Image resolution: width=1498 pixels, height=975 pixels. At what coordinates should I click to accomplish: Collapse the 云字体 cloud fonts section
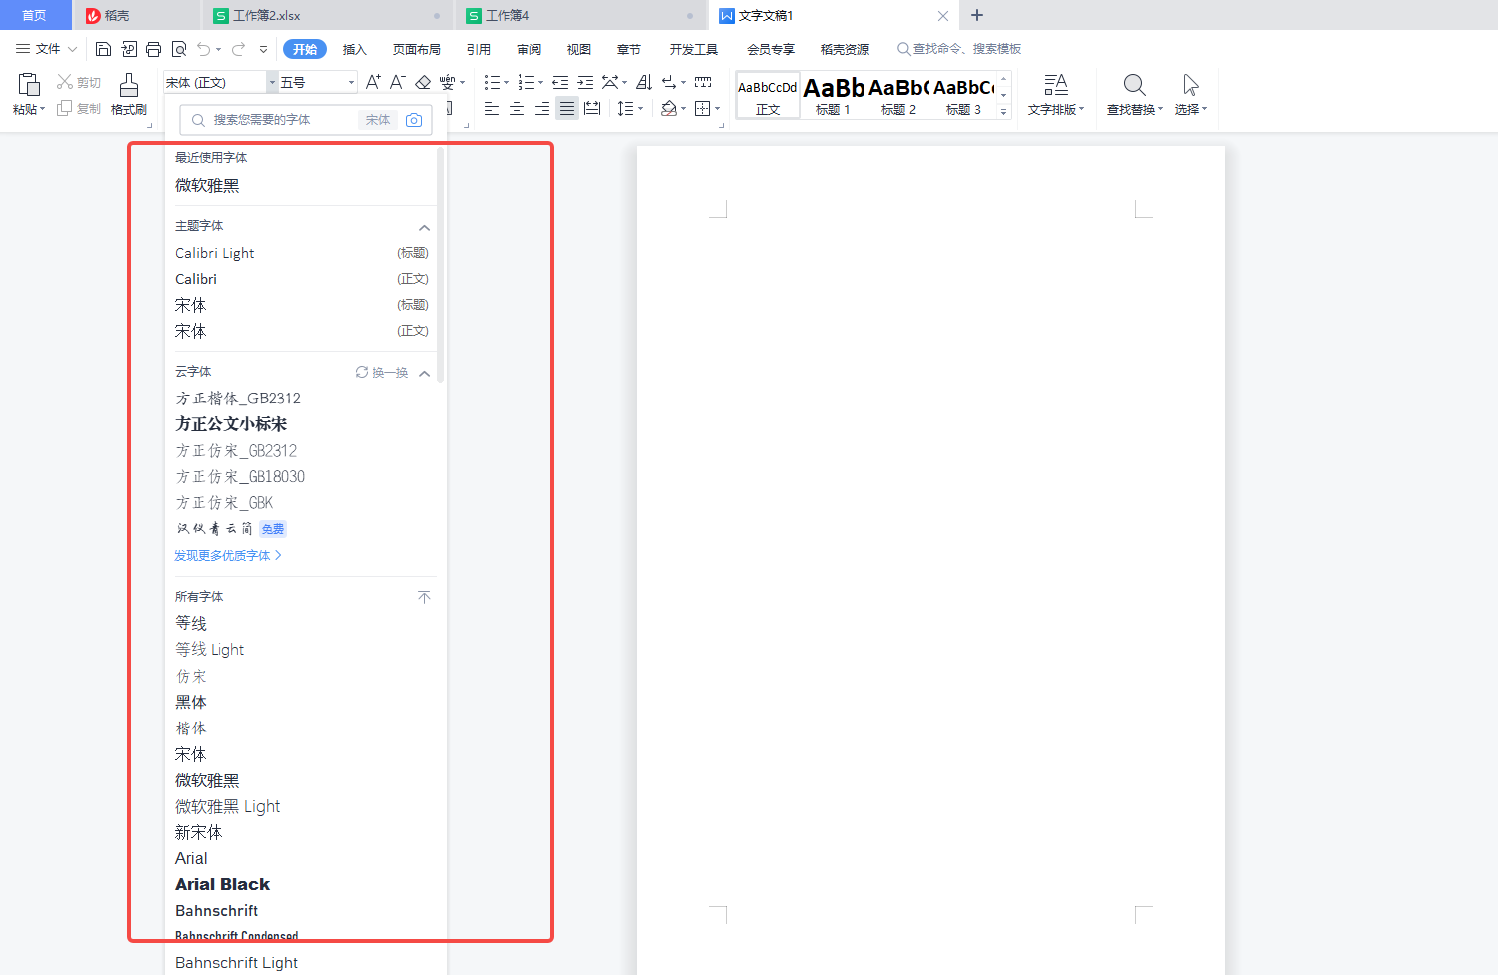[x=424, y=373]
